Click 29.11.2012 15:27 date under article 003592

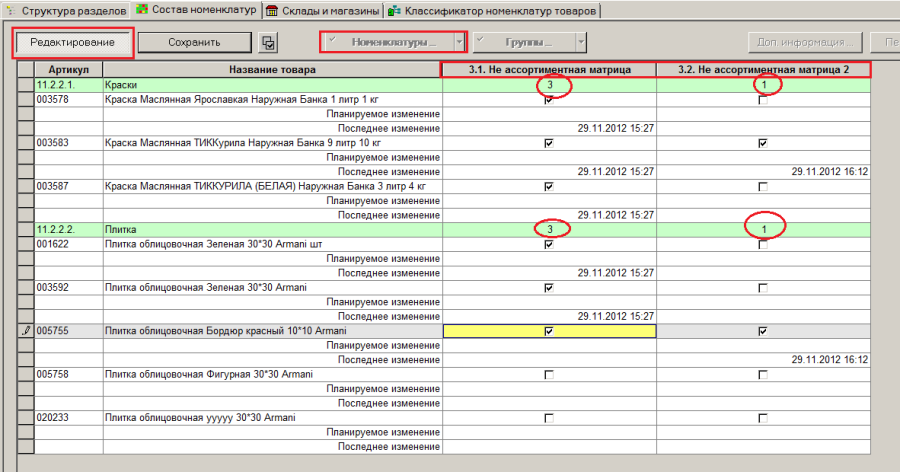(x=616, y=316)
